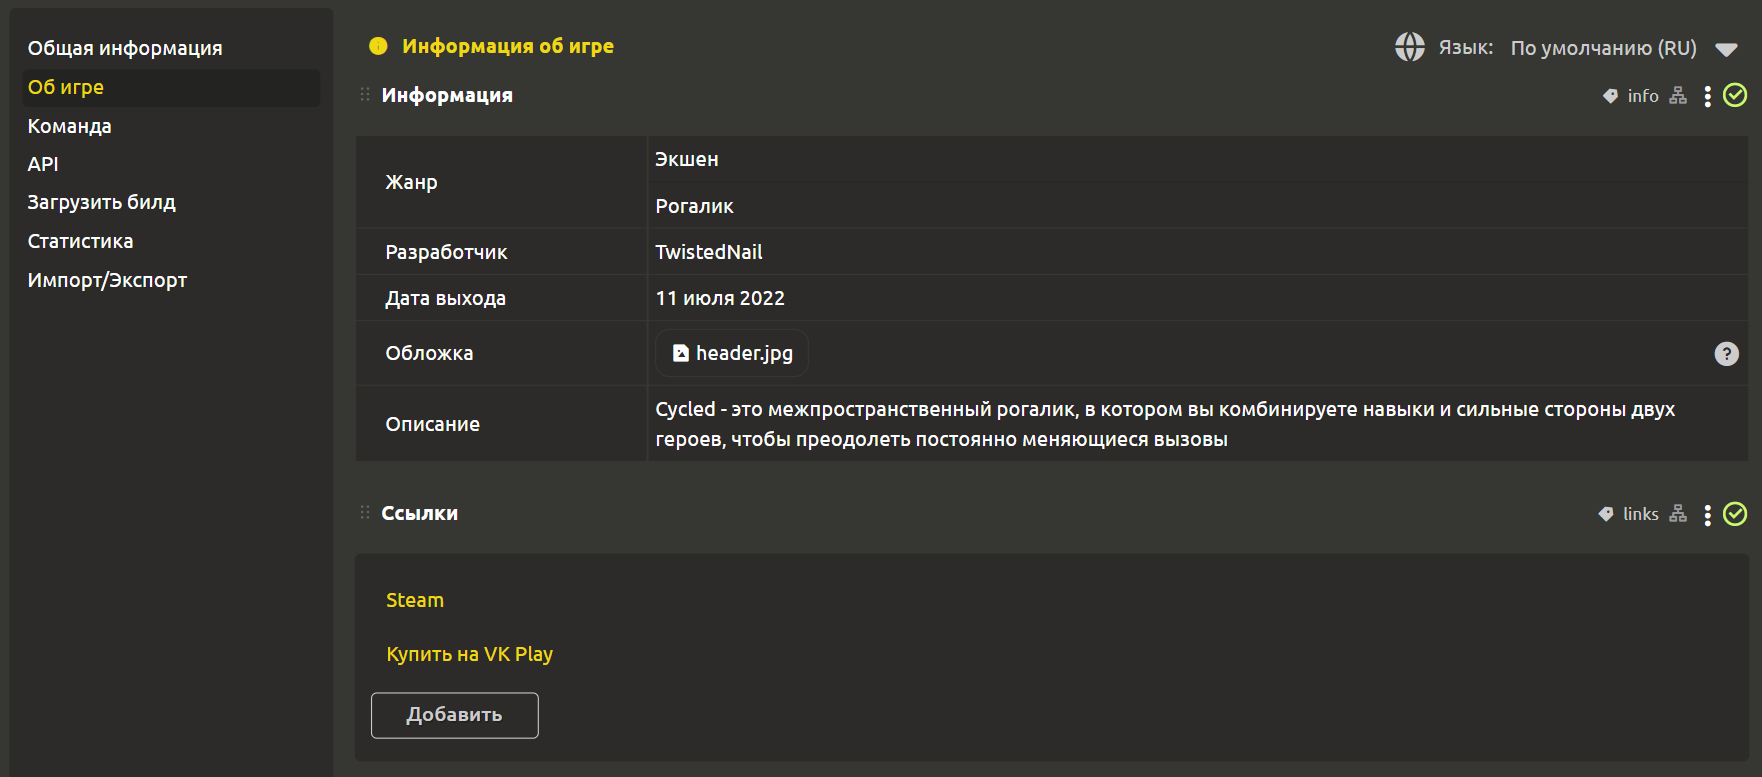Click the Дата выхода row label
The image size is (1762, 777).
click(x=445, y=298)
